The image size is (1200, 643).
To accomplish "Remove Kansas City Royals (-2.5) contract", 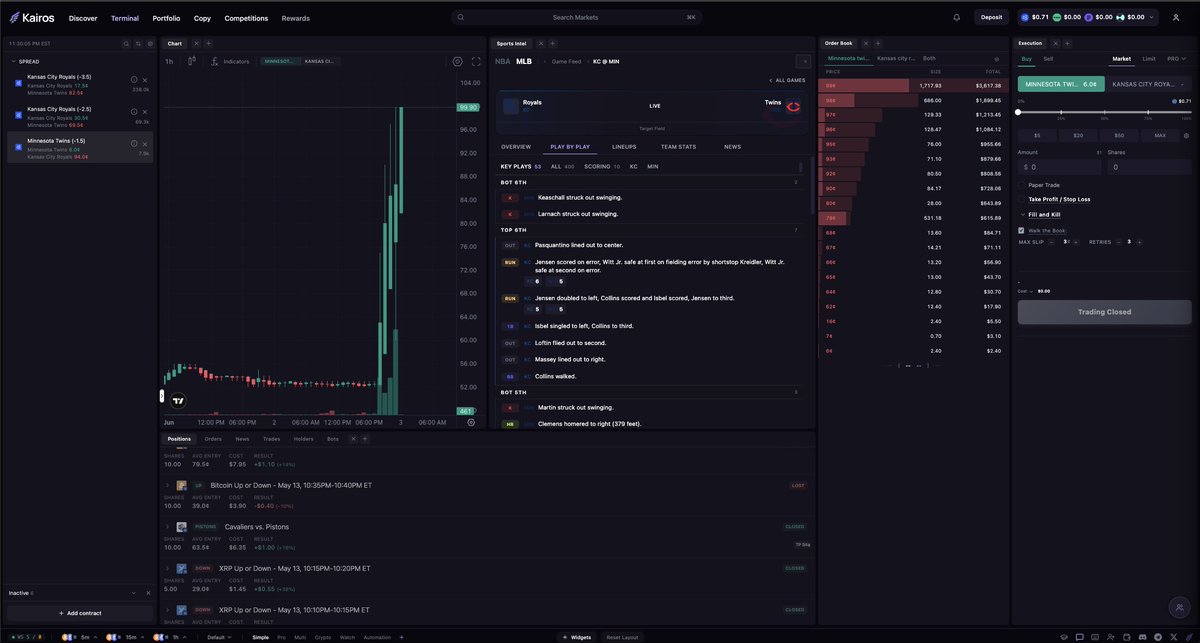I will 145,112.
